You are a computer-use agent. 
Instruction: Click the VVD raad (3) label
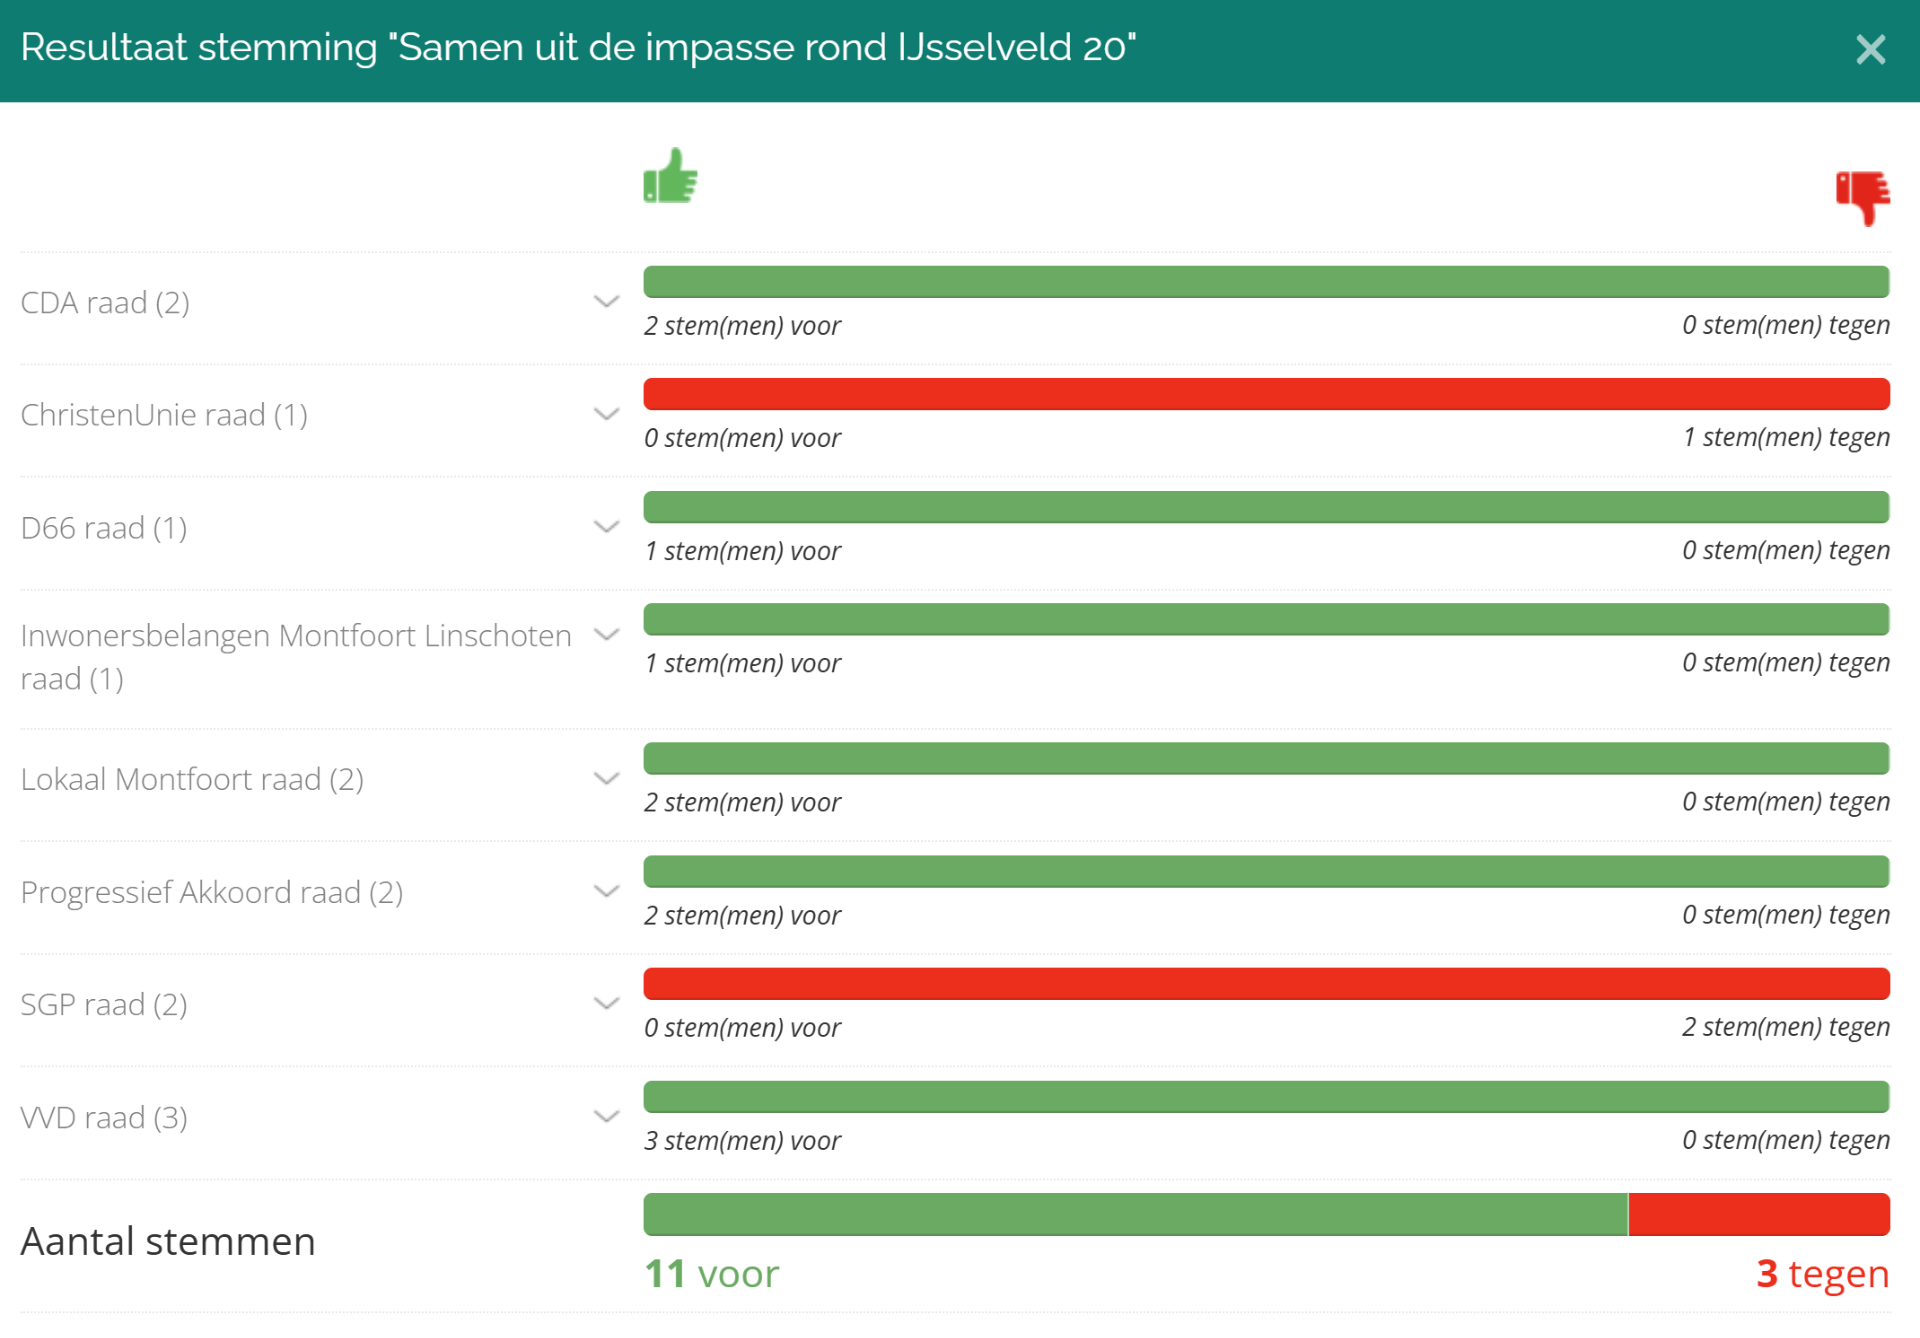(104, 1117)
